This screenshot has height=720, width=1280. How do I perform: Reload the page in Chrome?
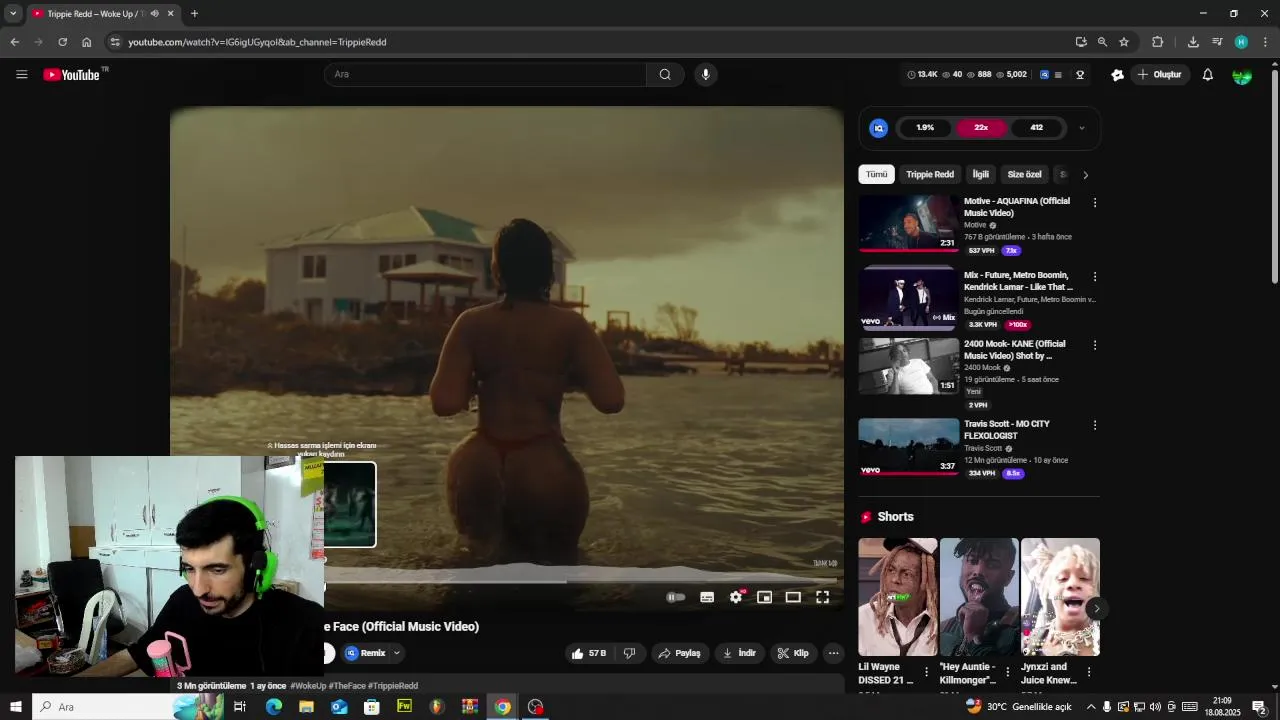point(62,42)
